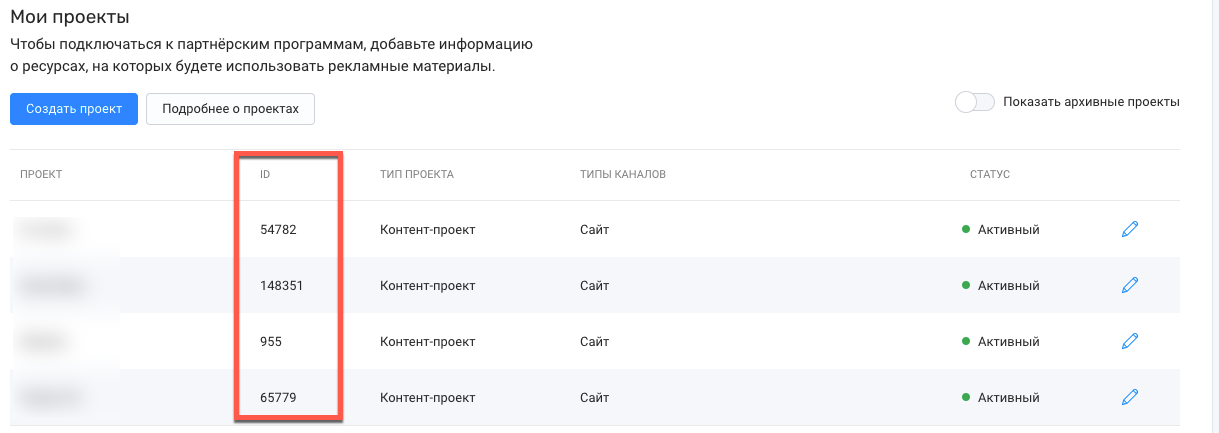Click ID cell showing 65779
This screenshot has height=433, width=1219.
coord(278,397)
